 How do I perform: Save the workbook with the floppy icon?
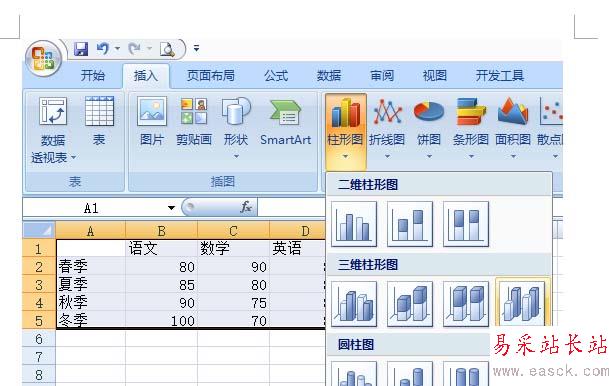(x=81, y=49)
